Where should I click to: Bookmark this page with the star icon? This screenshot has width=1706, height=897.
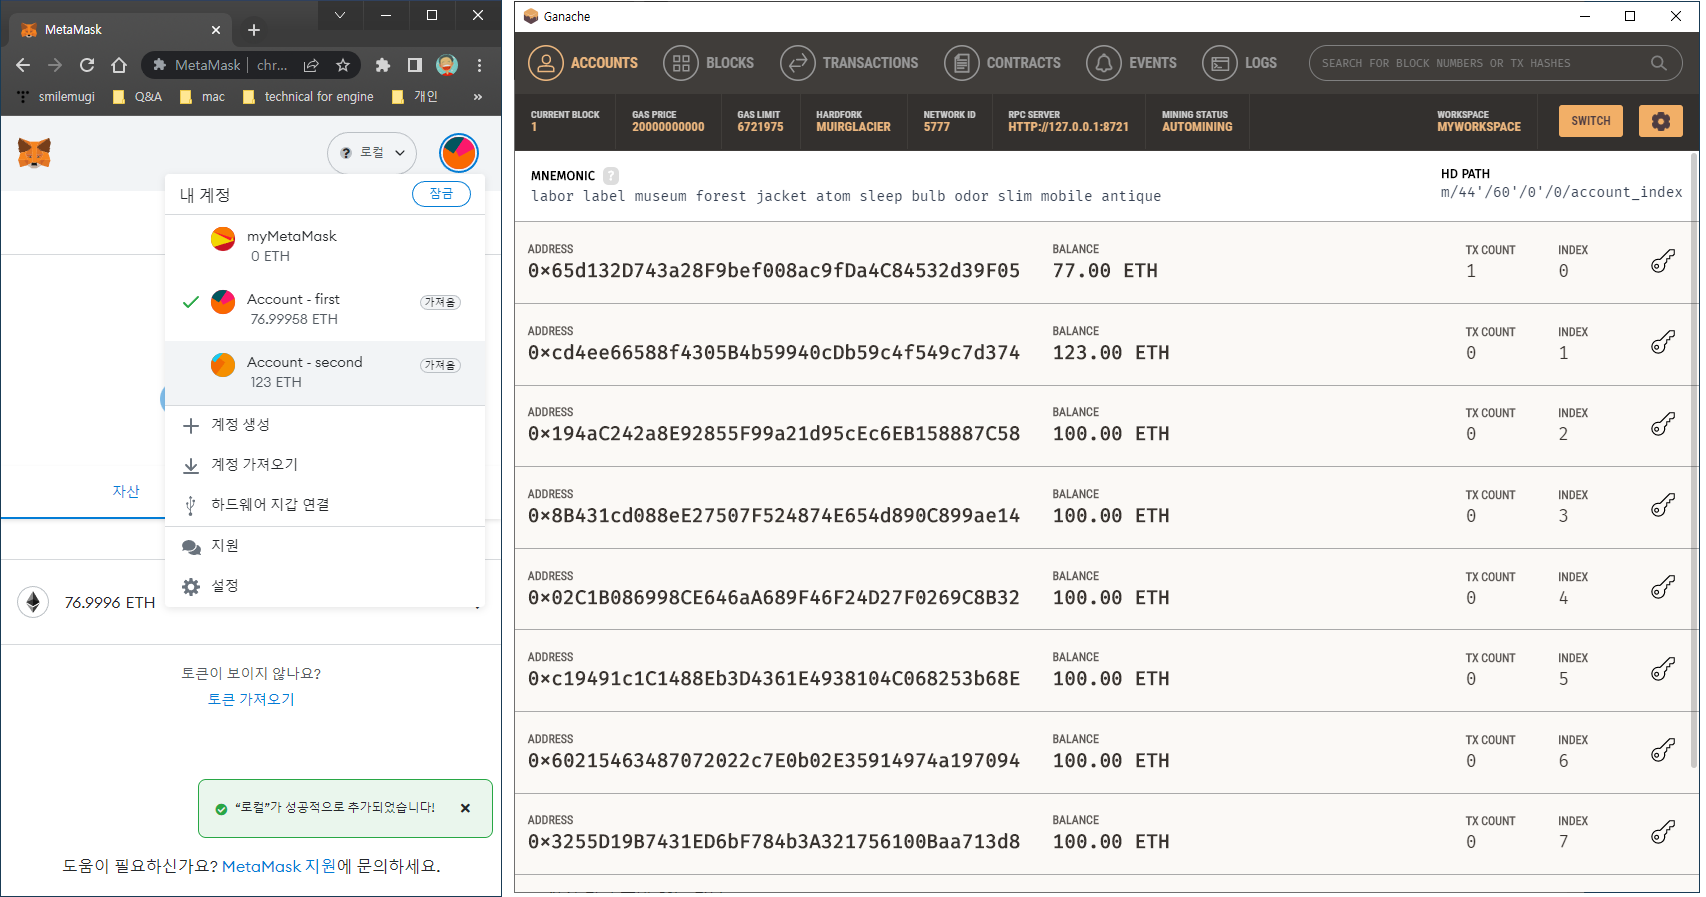[x=343, y=65]
